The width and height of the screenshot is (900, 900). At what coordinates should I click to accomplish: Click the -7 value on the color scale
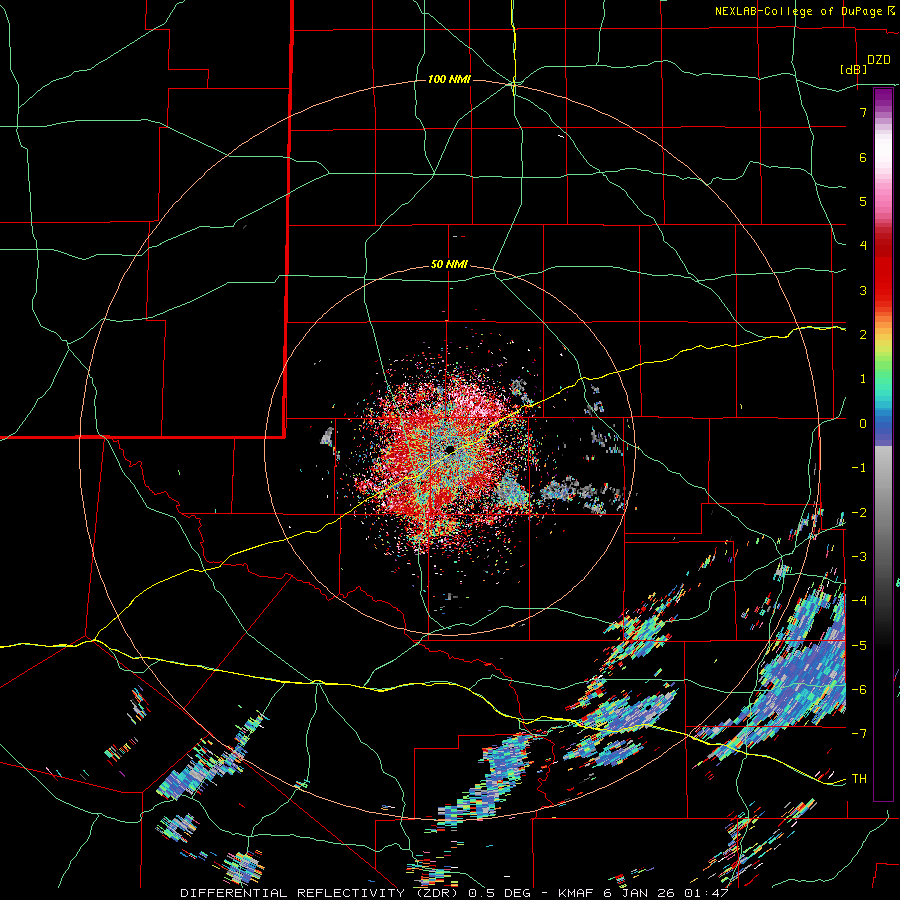(859, 734)
